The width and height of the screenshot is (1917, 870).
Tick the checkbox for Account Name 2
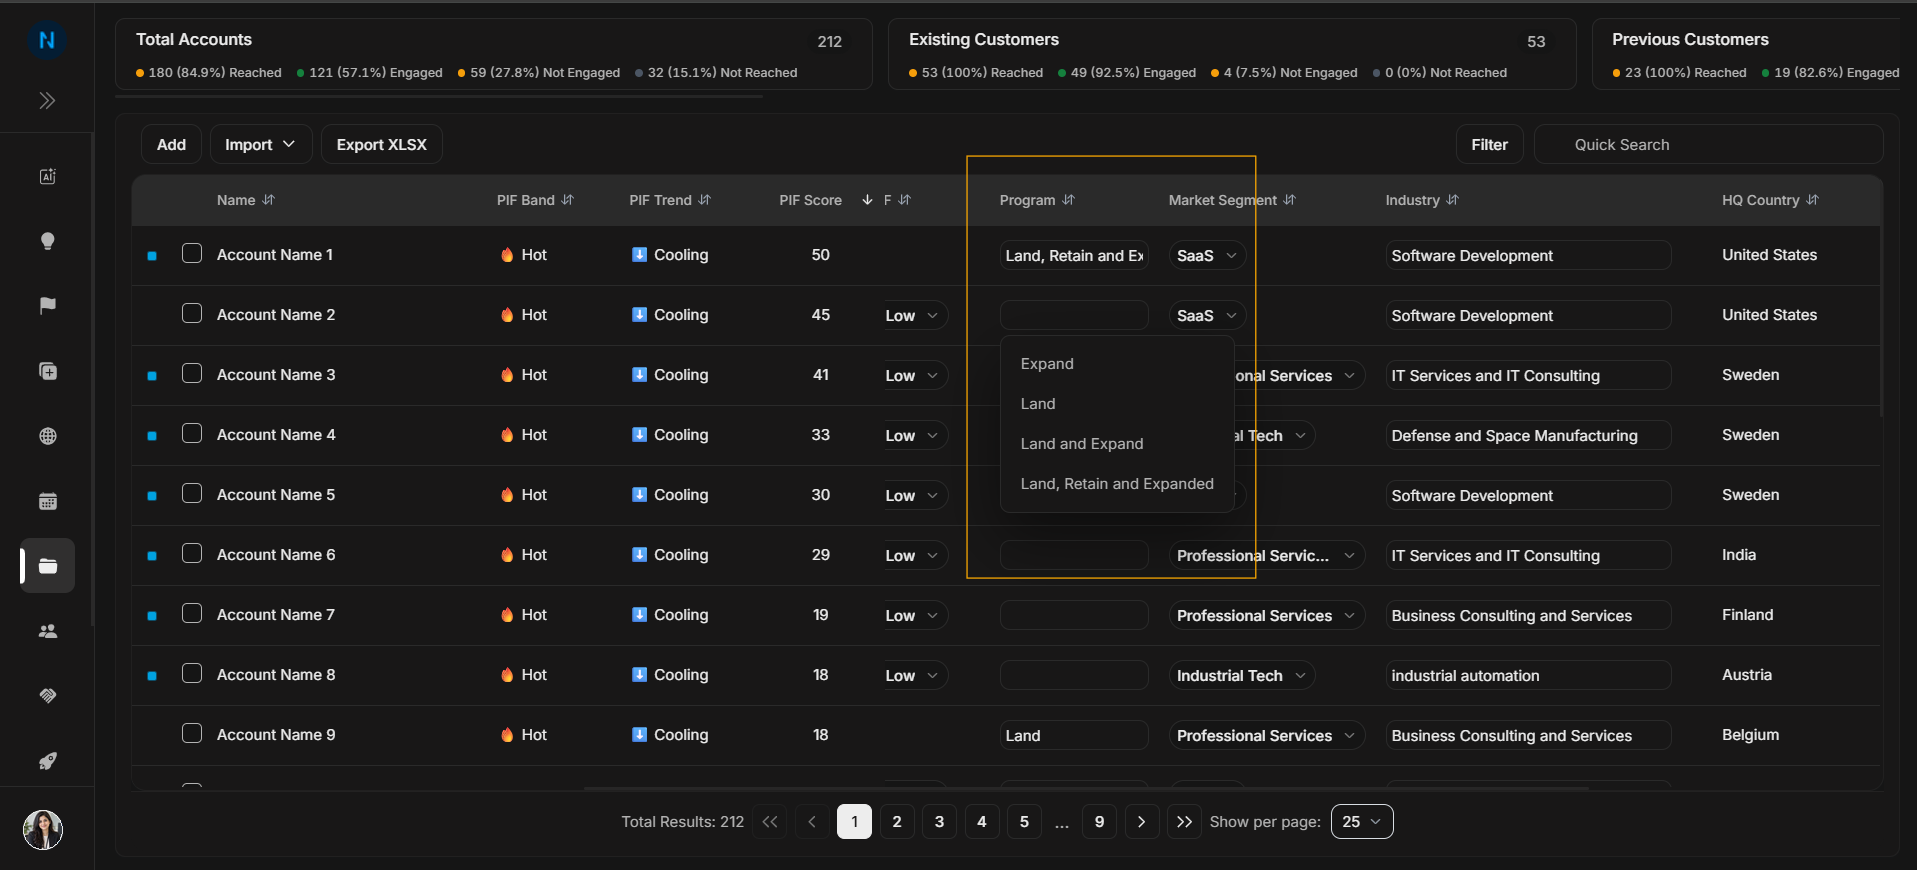(x=192, y=313)
